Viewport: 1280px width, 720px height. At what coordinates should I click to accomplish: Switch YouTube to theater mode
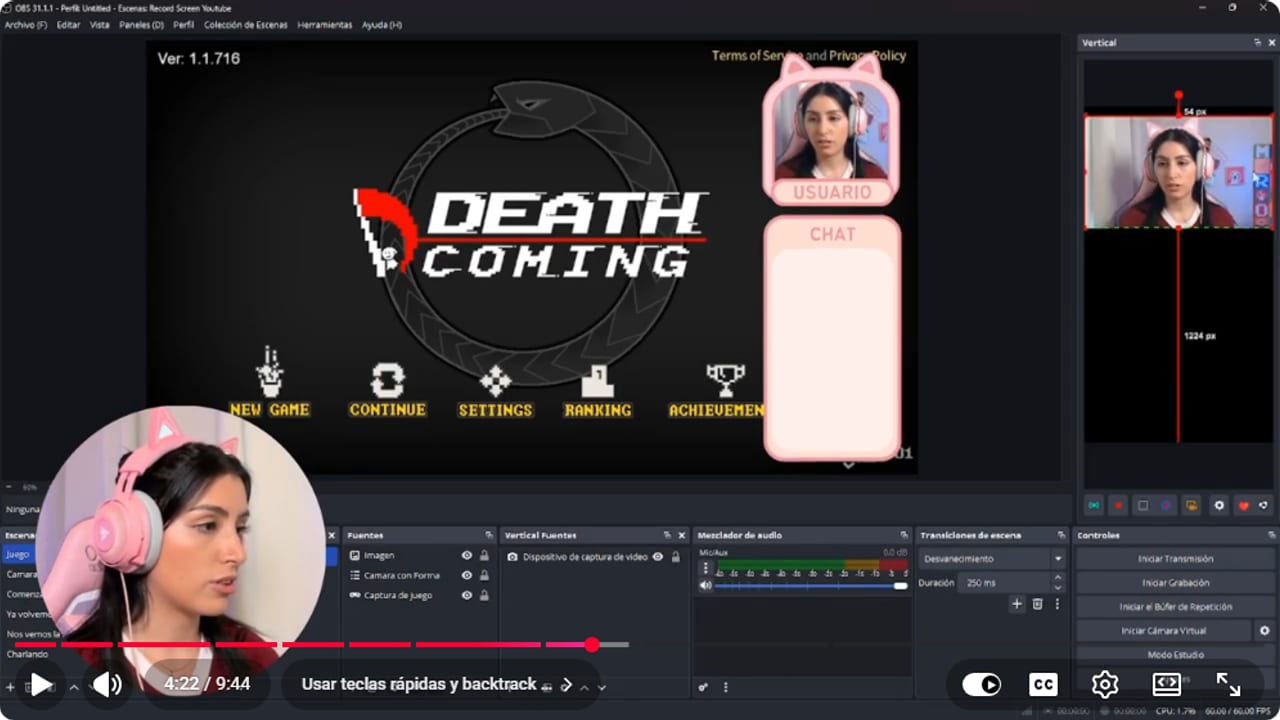pyautogui.click(x=1167, y=684)
